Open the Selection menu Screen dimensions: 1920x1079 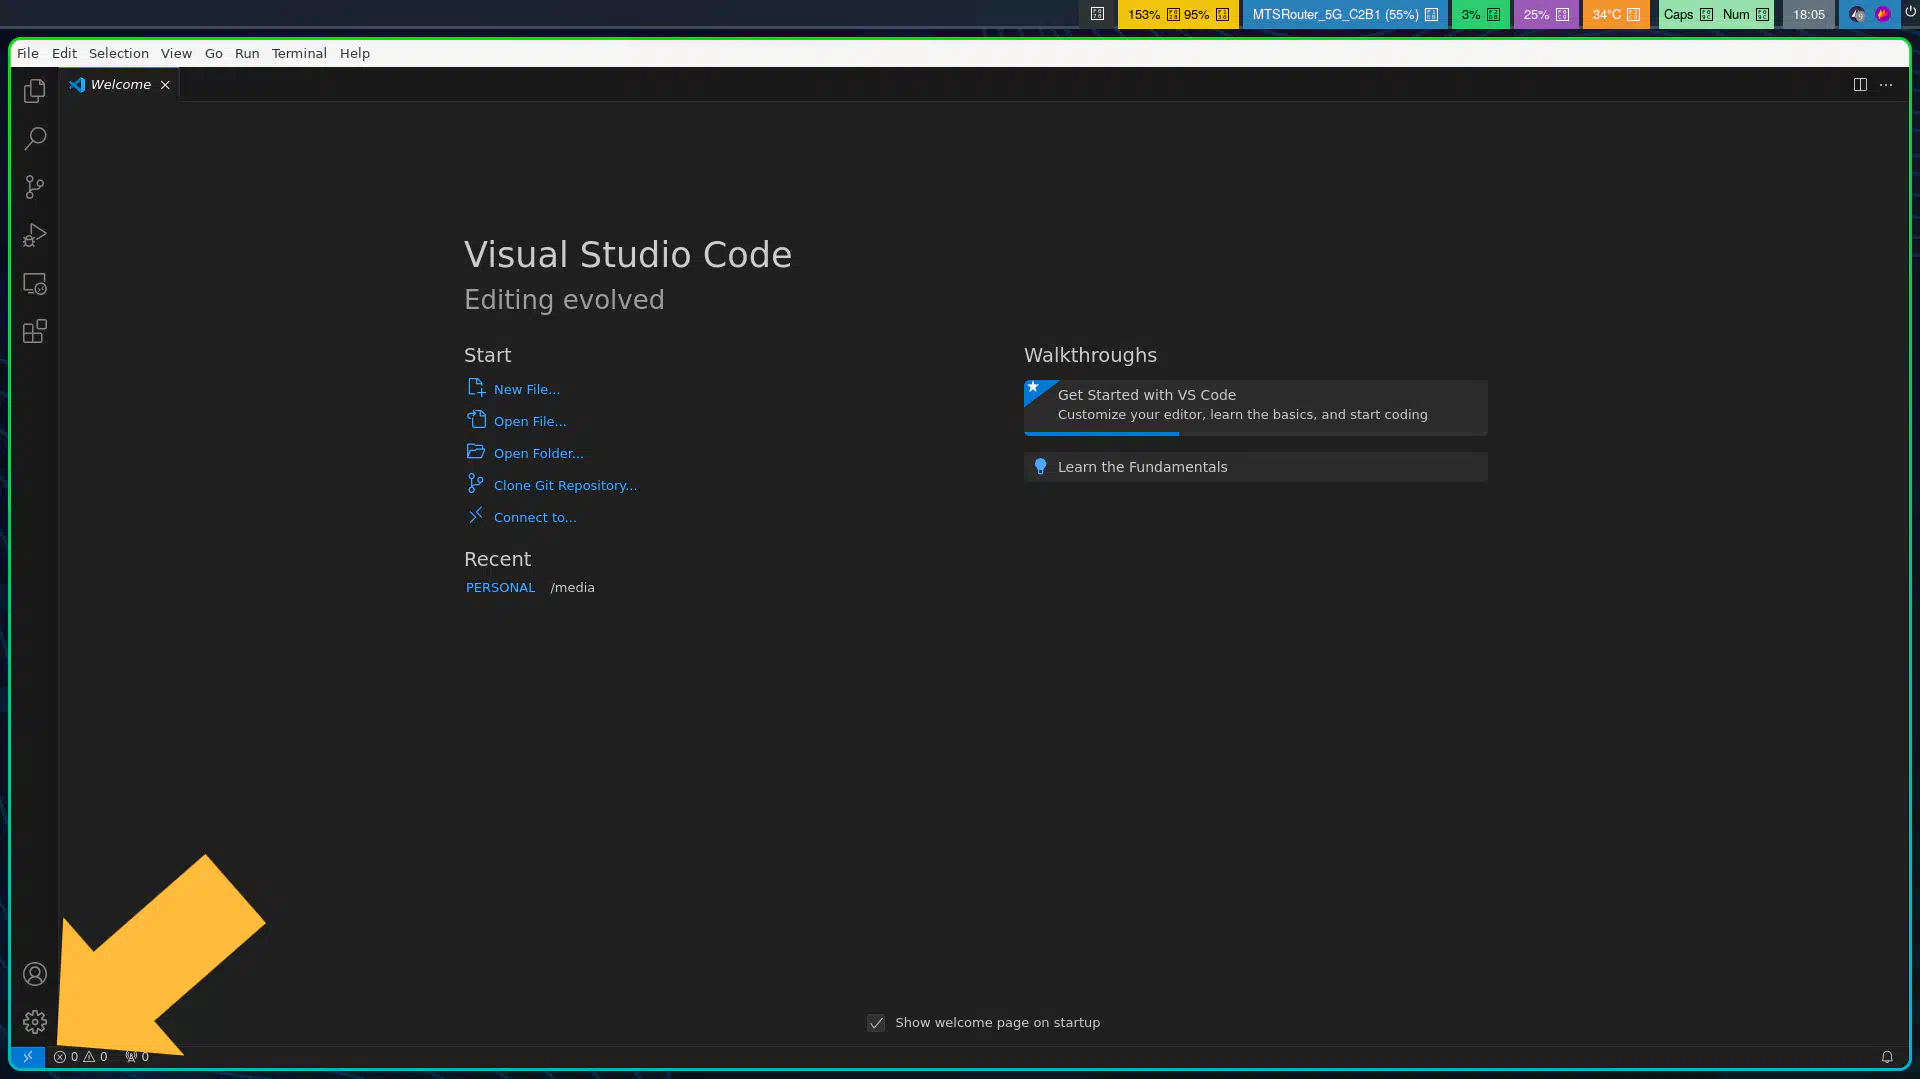tap(118, 54)
